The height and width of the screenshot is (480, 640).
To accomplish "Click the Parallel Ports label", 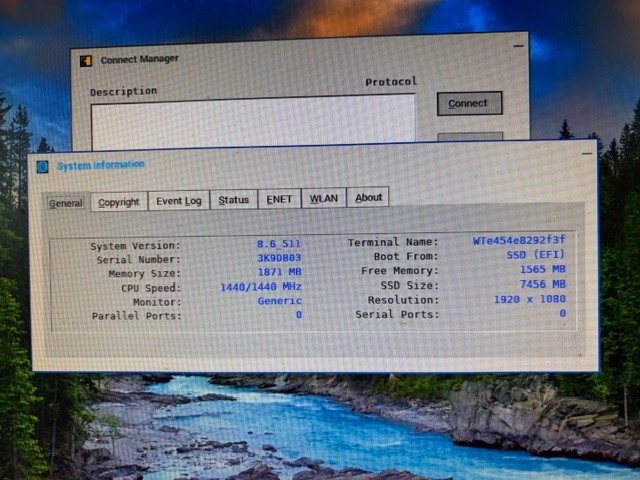I will (136, 316).
